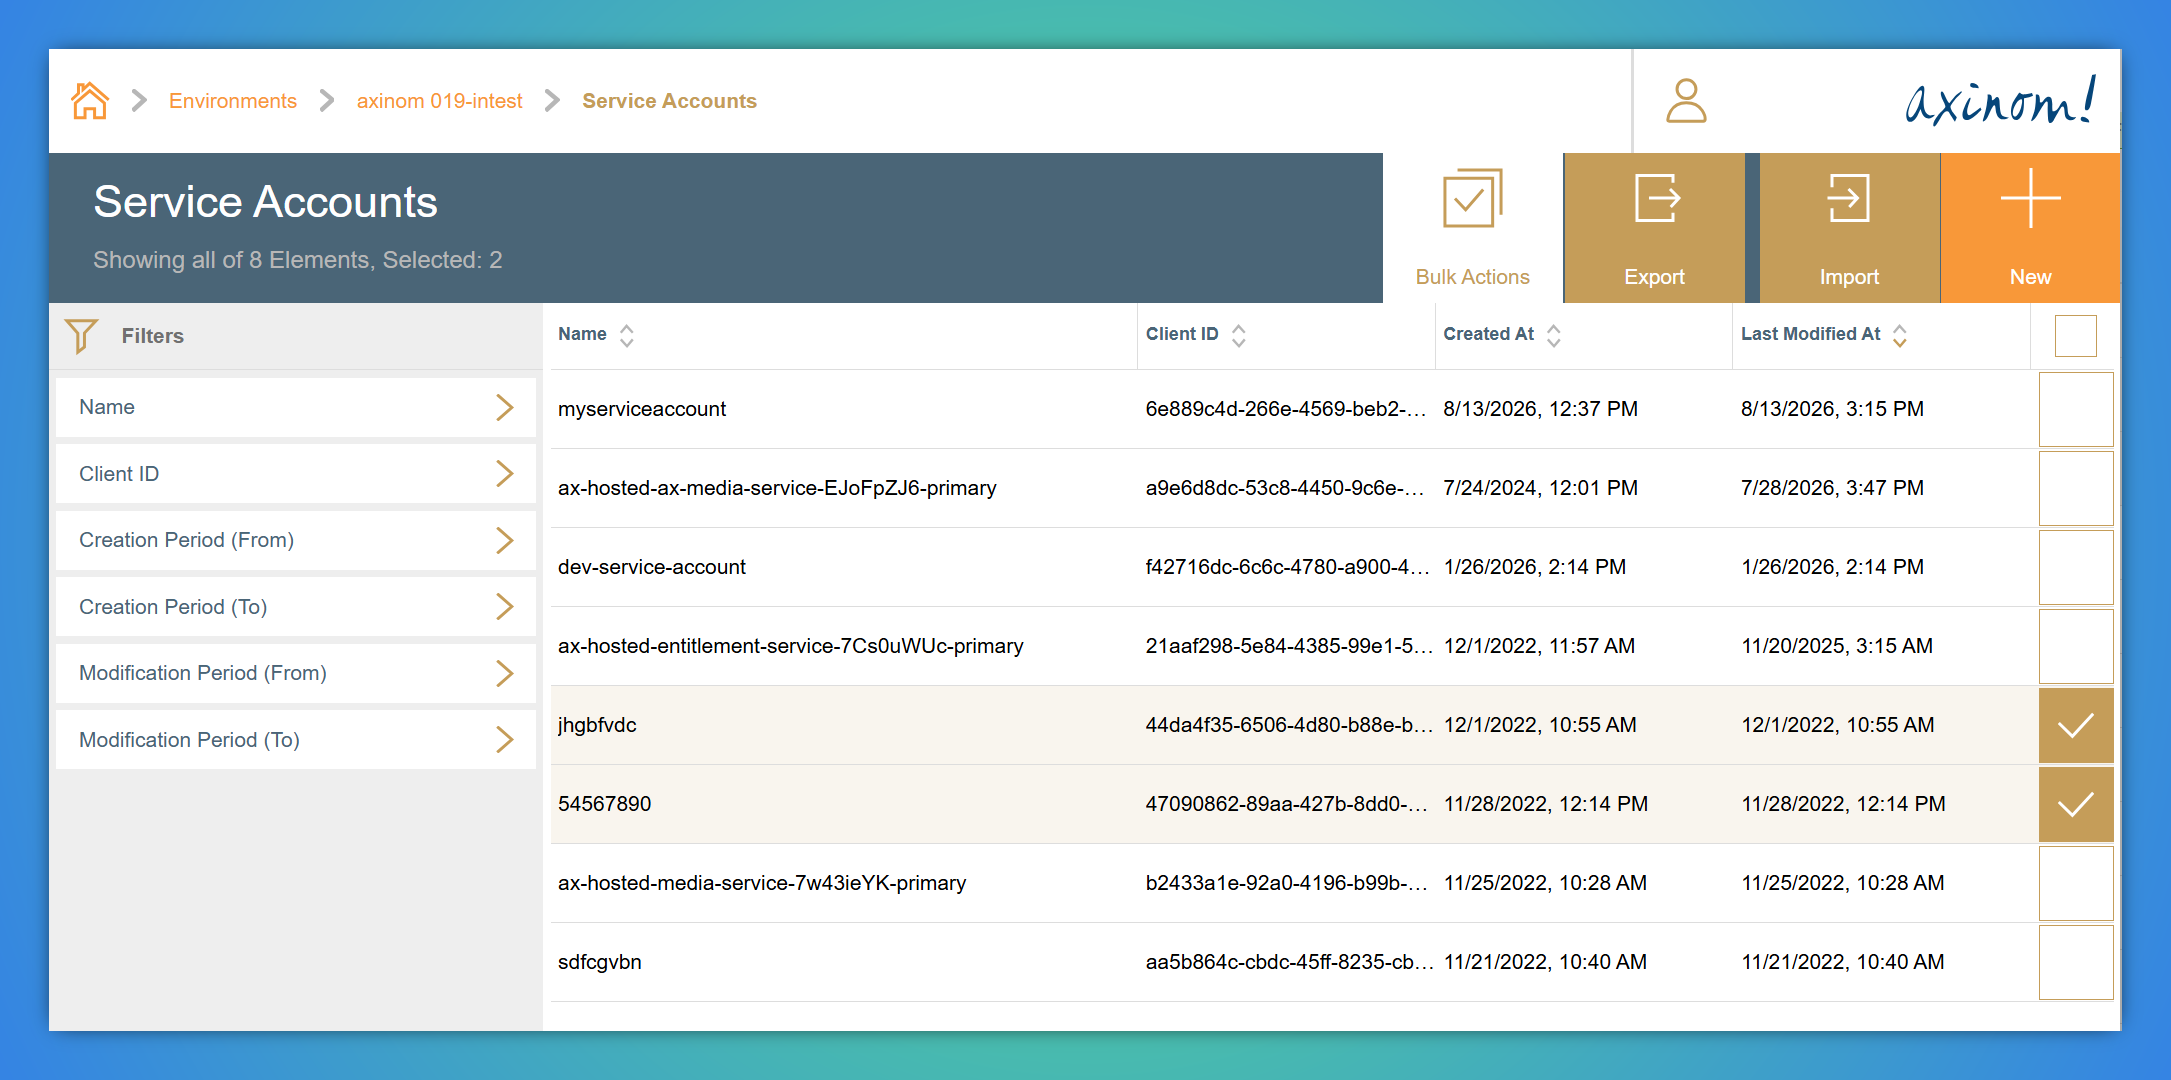Click modified date 8/13/2026, 3:15 PM
Screen dimensions: 2171x1080
point(1832,409)
